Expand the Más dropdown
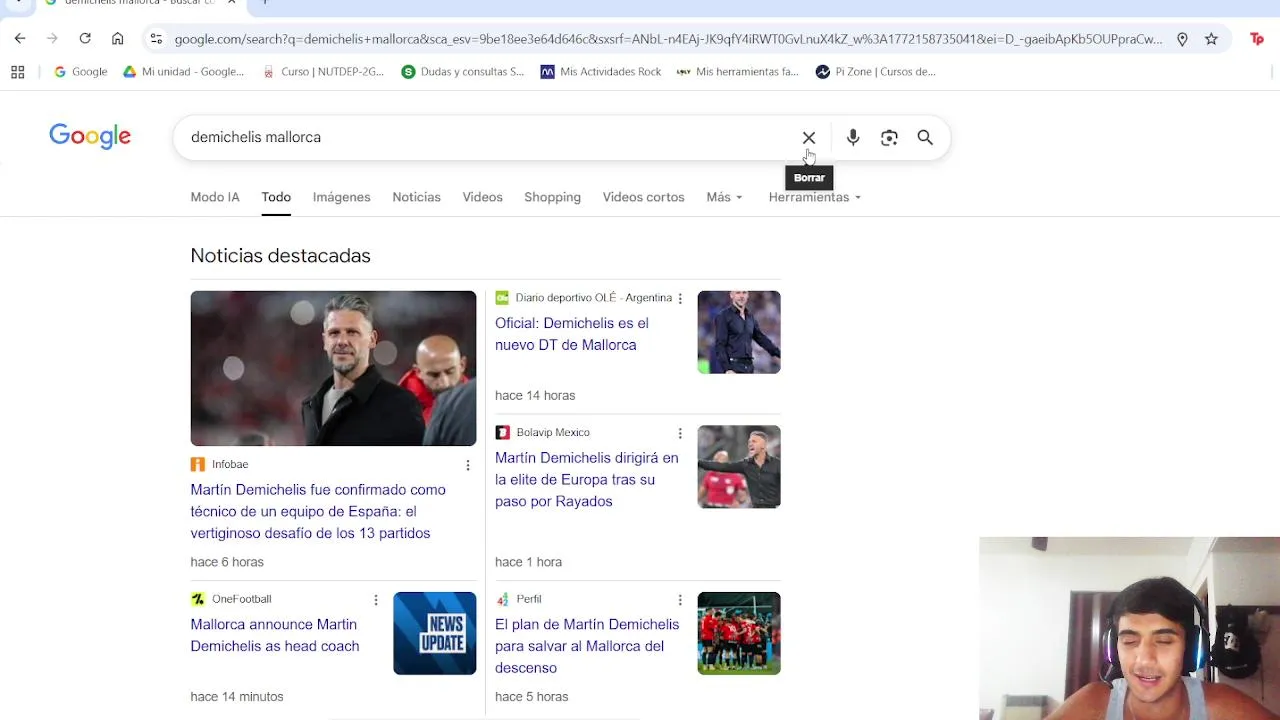The width and height of the screenshot is (1280, 720). click(724, 197)
